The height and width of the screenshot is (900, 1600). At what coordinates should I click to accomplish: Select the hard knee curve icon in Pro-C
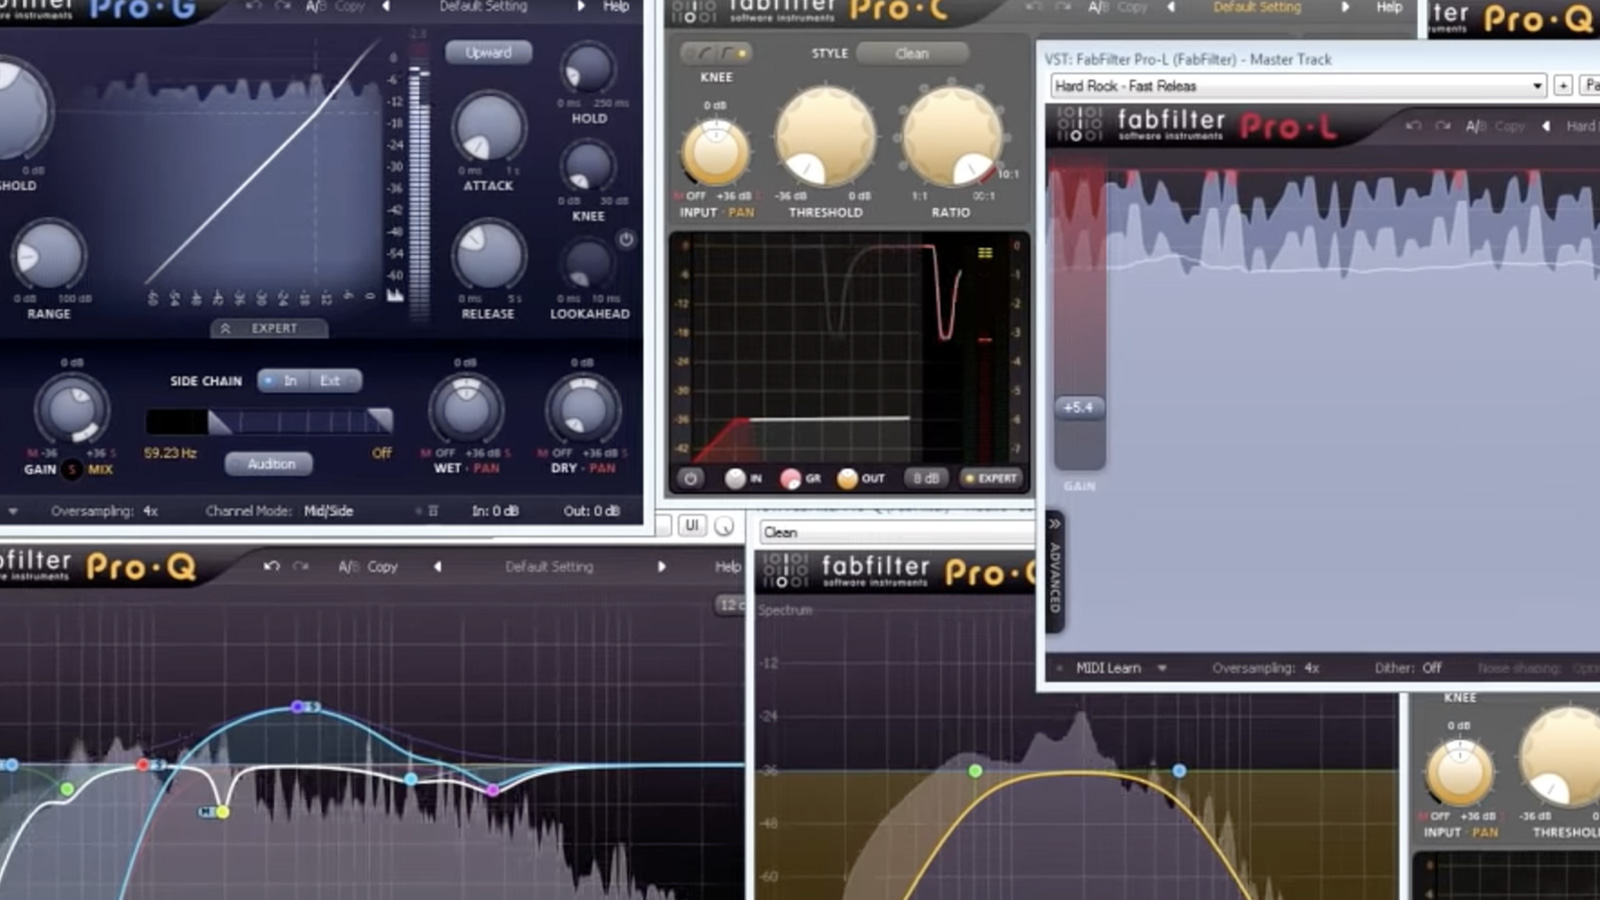tap(726, 52)
